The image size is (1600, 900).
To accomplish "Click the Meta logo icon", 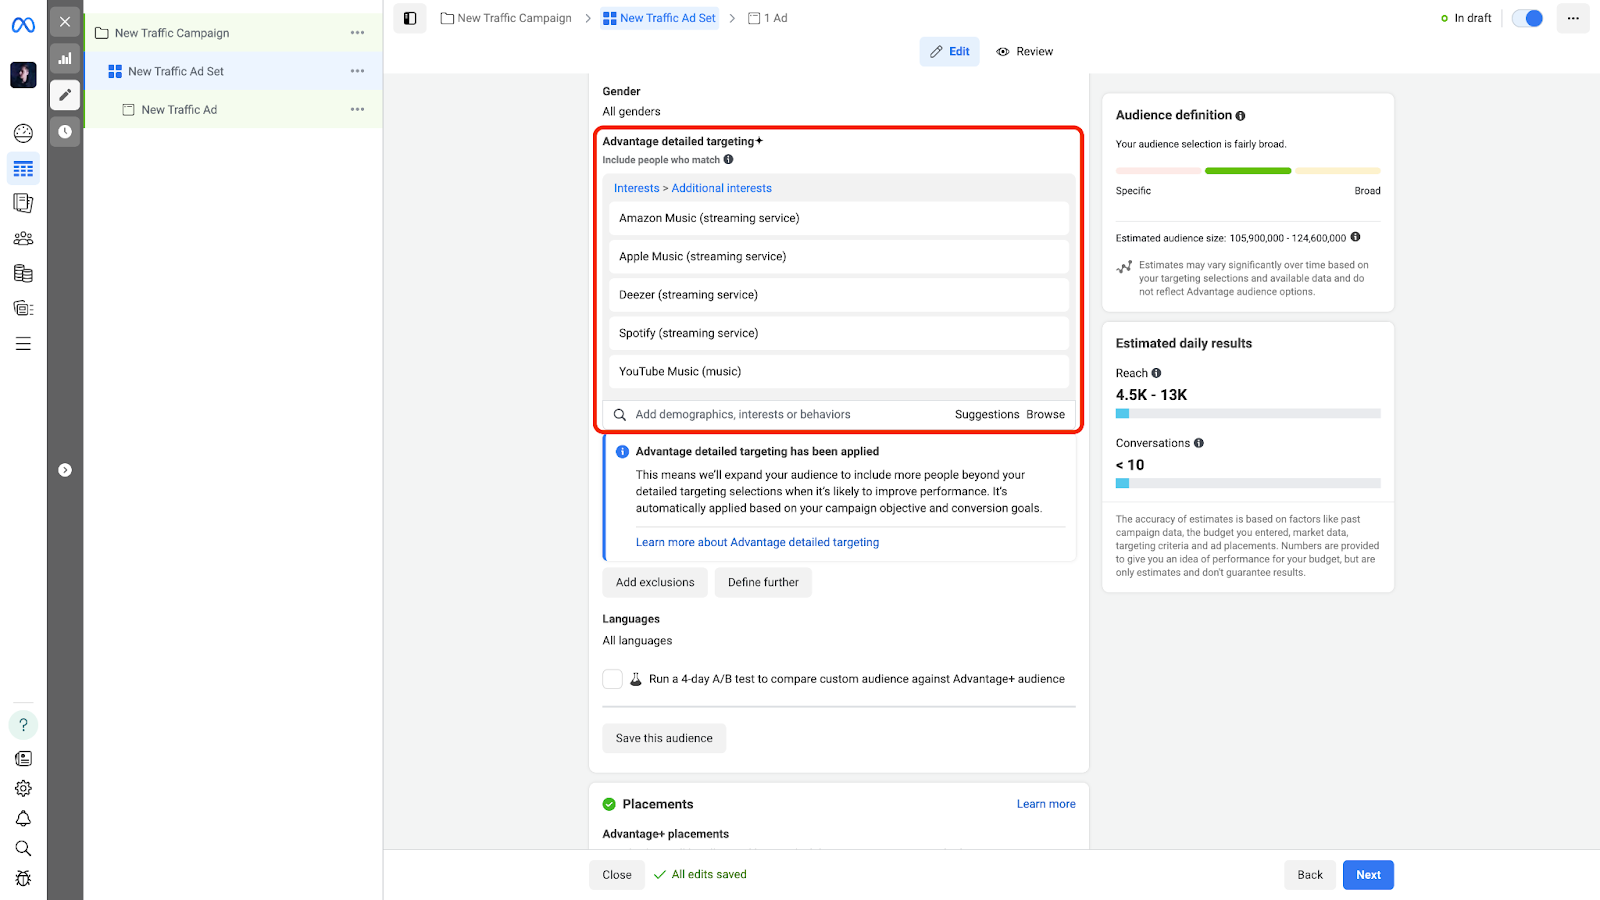I will [x=23, y=25].
